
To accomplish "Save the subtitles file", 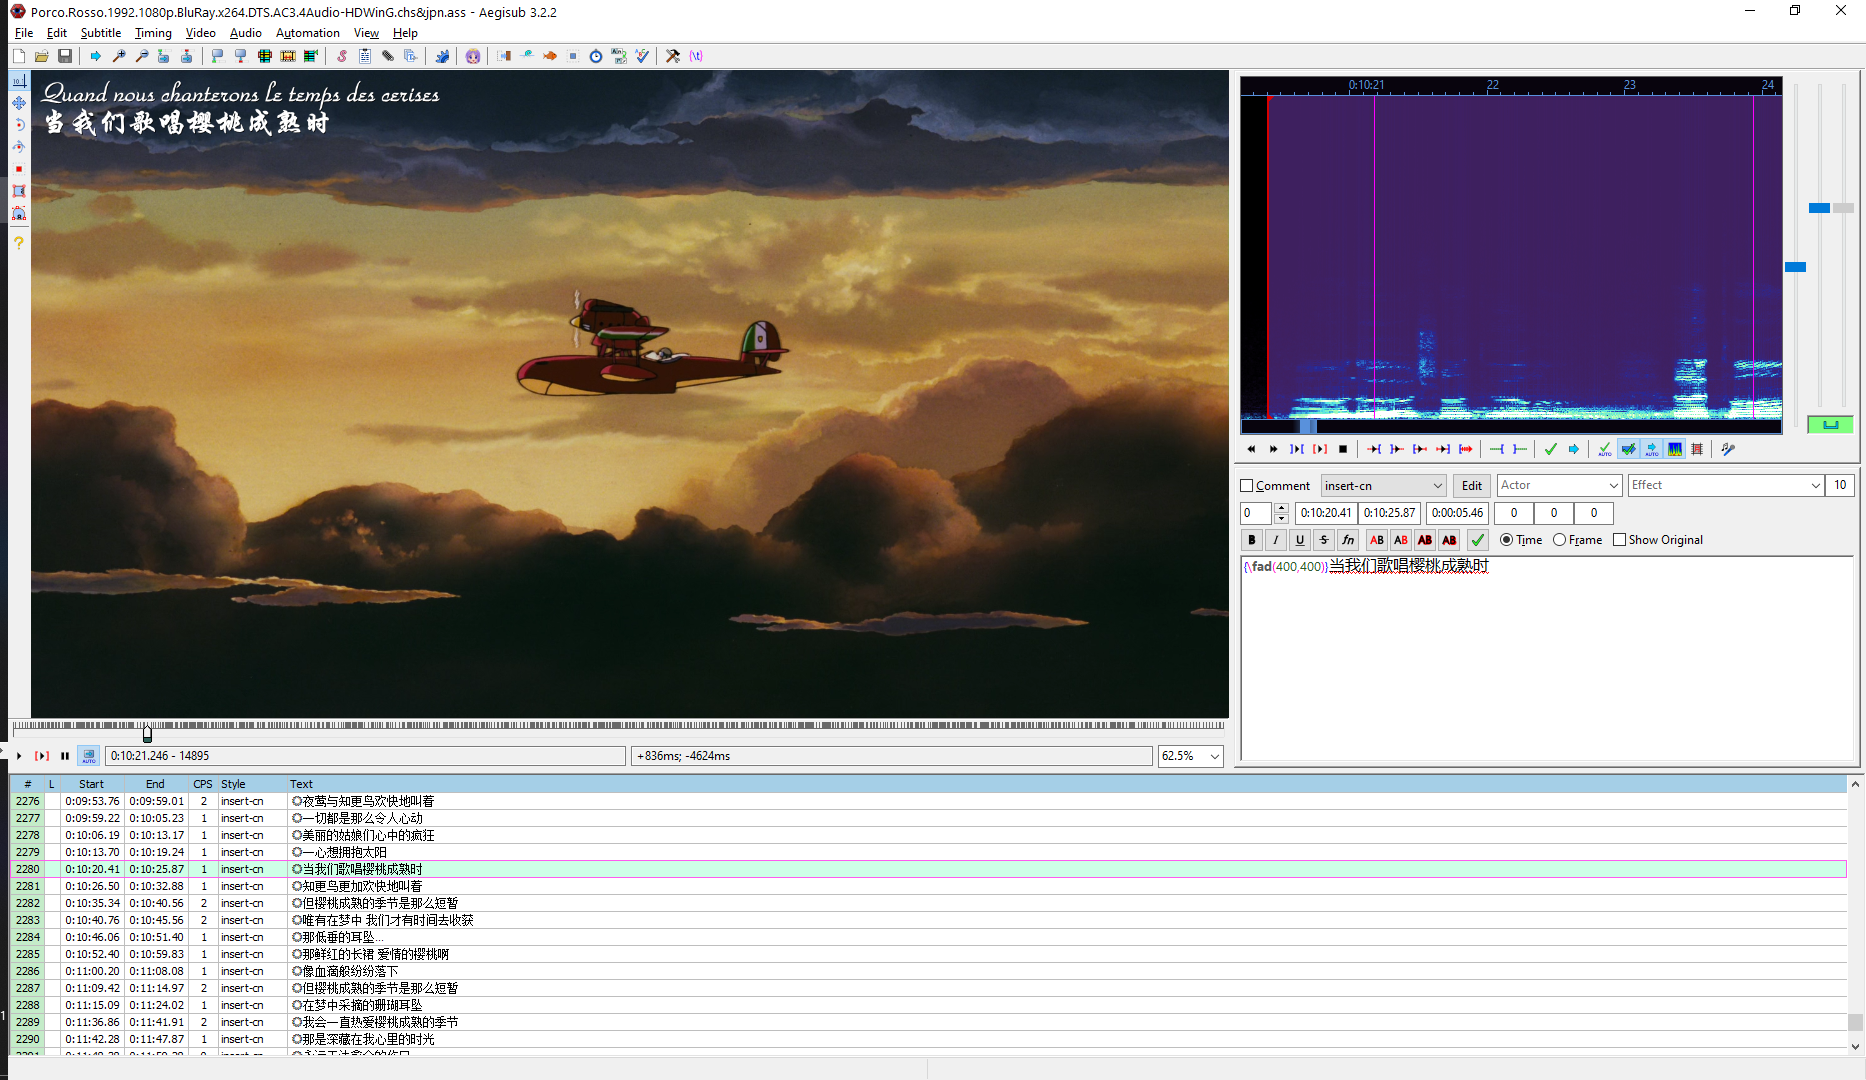I will pyautogui.click(x=65, y=56).
